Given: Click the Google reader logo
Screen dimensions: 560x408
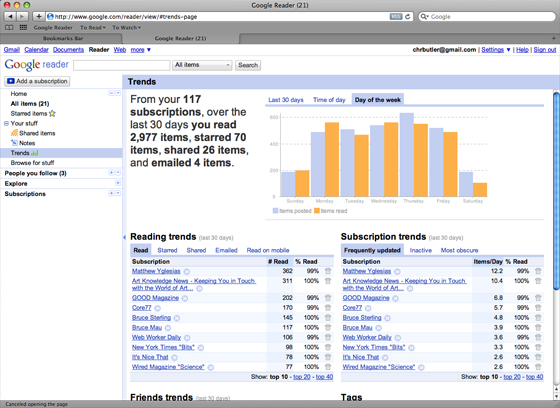Looking at the screenshot, I should (36, 65).
